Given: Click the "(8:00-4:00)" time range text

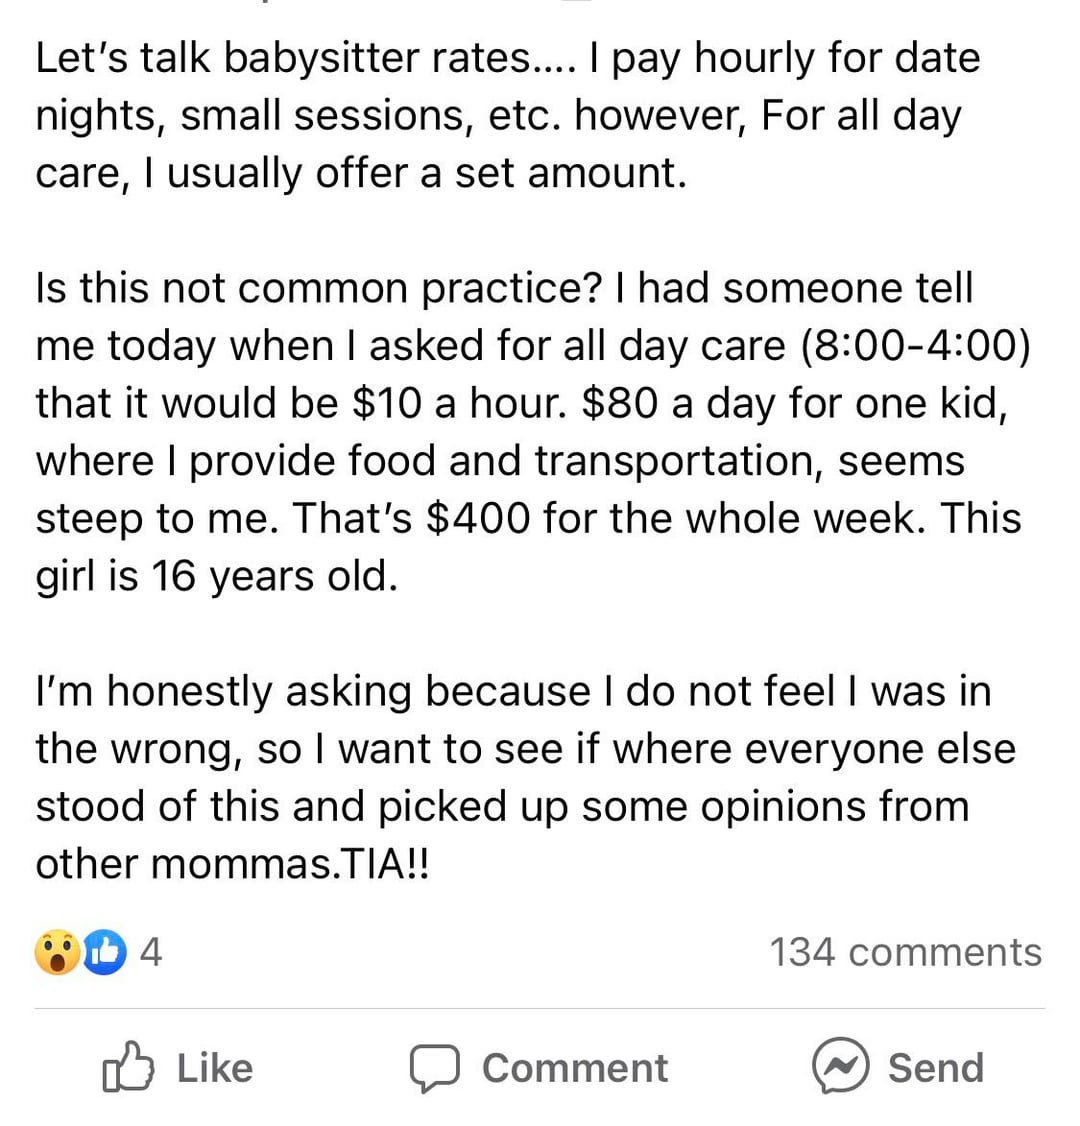Looking at the screenshot, I should point(915,346).
